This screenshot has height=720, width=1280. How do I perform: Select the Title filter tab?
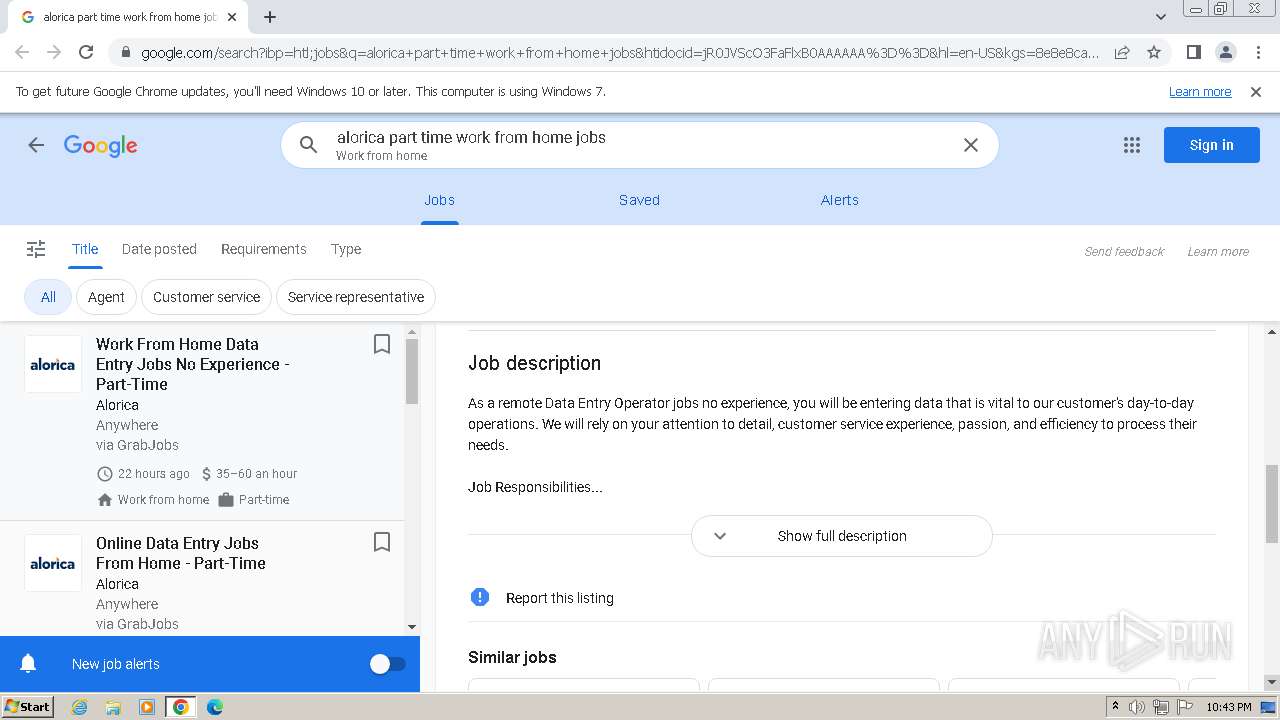[x=85, y=249]
